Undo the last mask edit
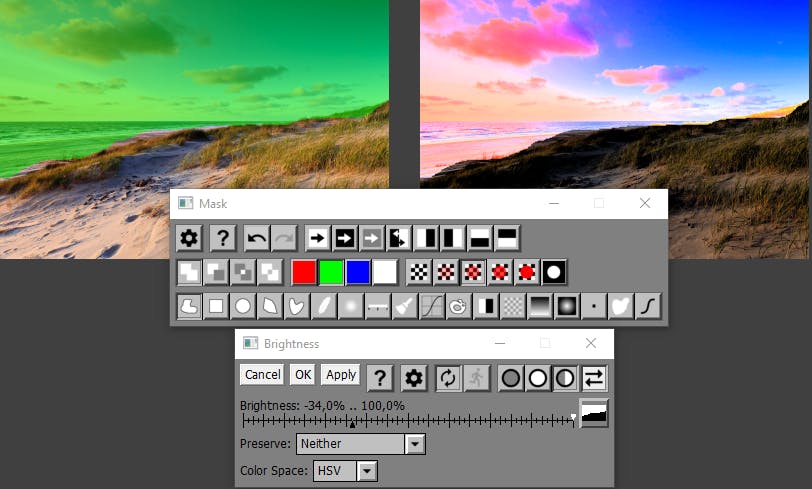 point(257,238)
